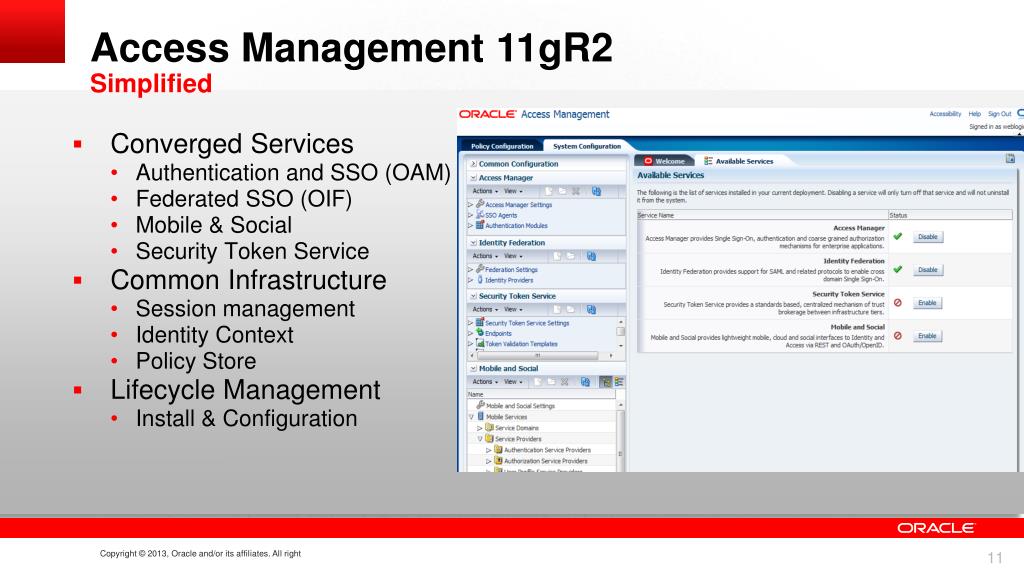Click the green check status for Access Manager
This screenshot has width=1024, height=576.
click(898, 236)
